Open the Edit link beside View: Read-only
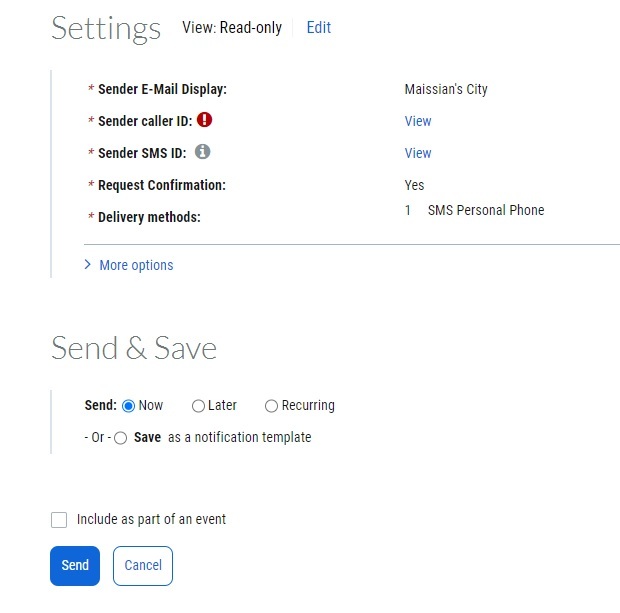The image size is (620, 613). tap(318, 28)
